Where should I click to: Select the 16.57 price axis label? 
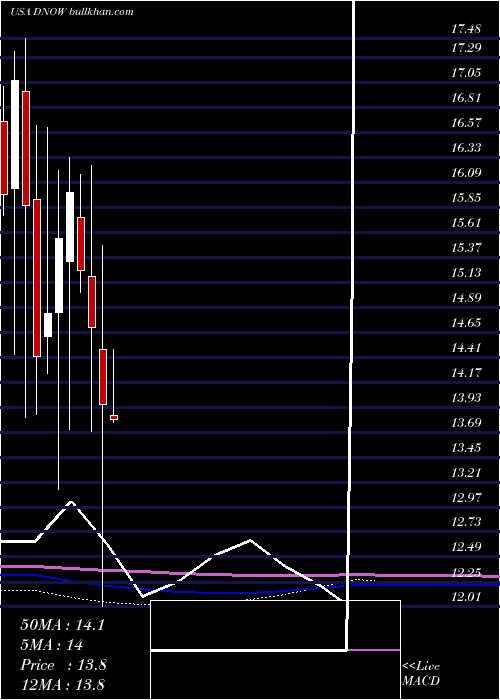pos(466,122)
